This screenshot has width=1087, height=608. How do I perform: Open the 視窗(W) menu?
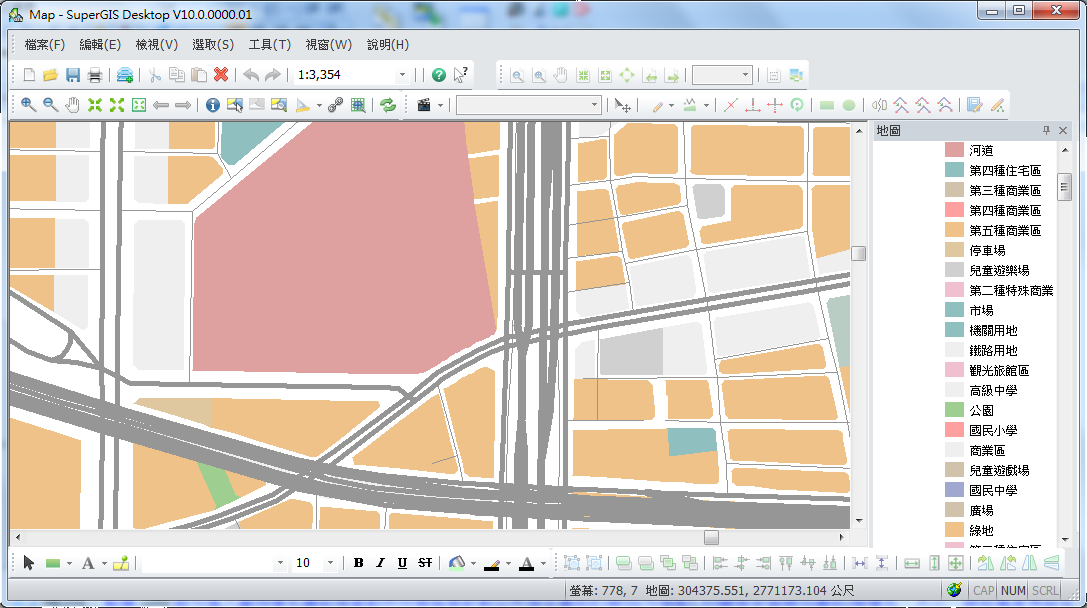click(329, 44)
